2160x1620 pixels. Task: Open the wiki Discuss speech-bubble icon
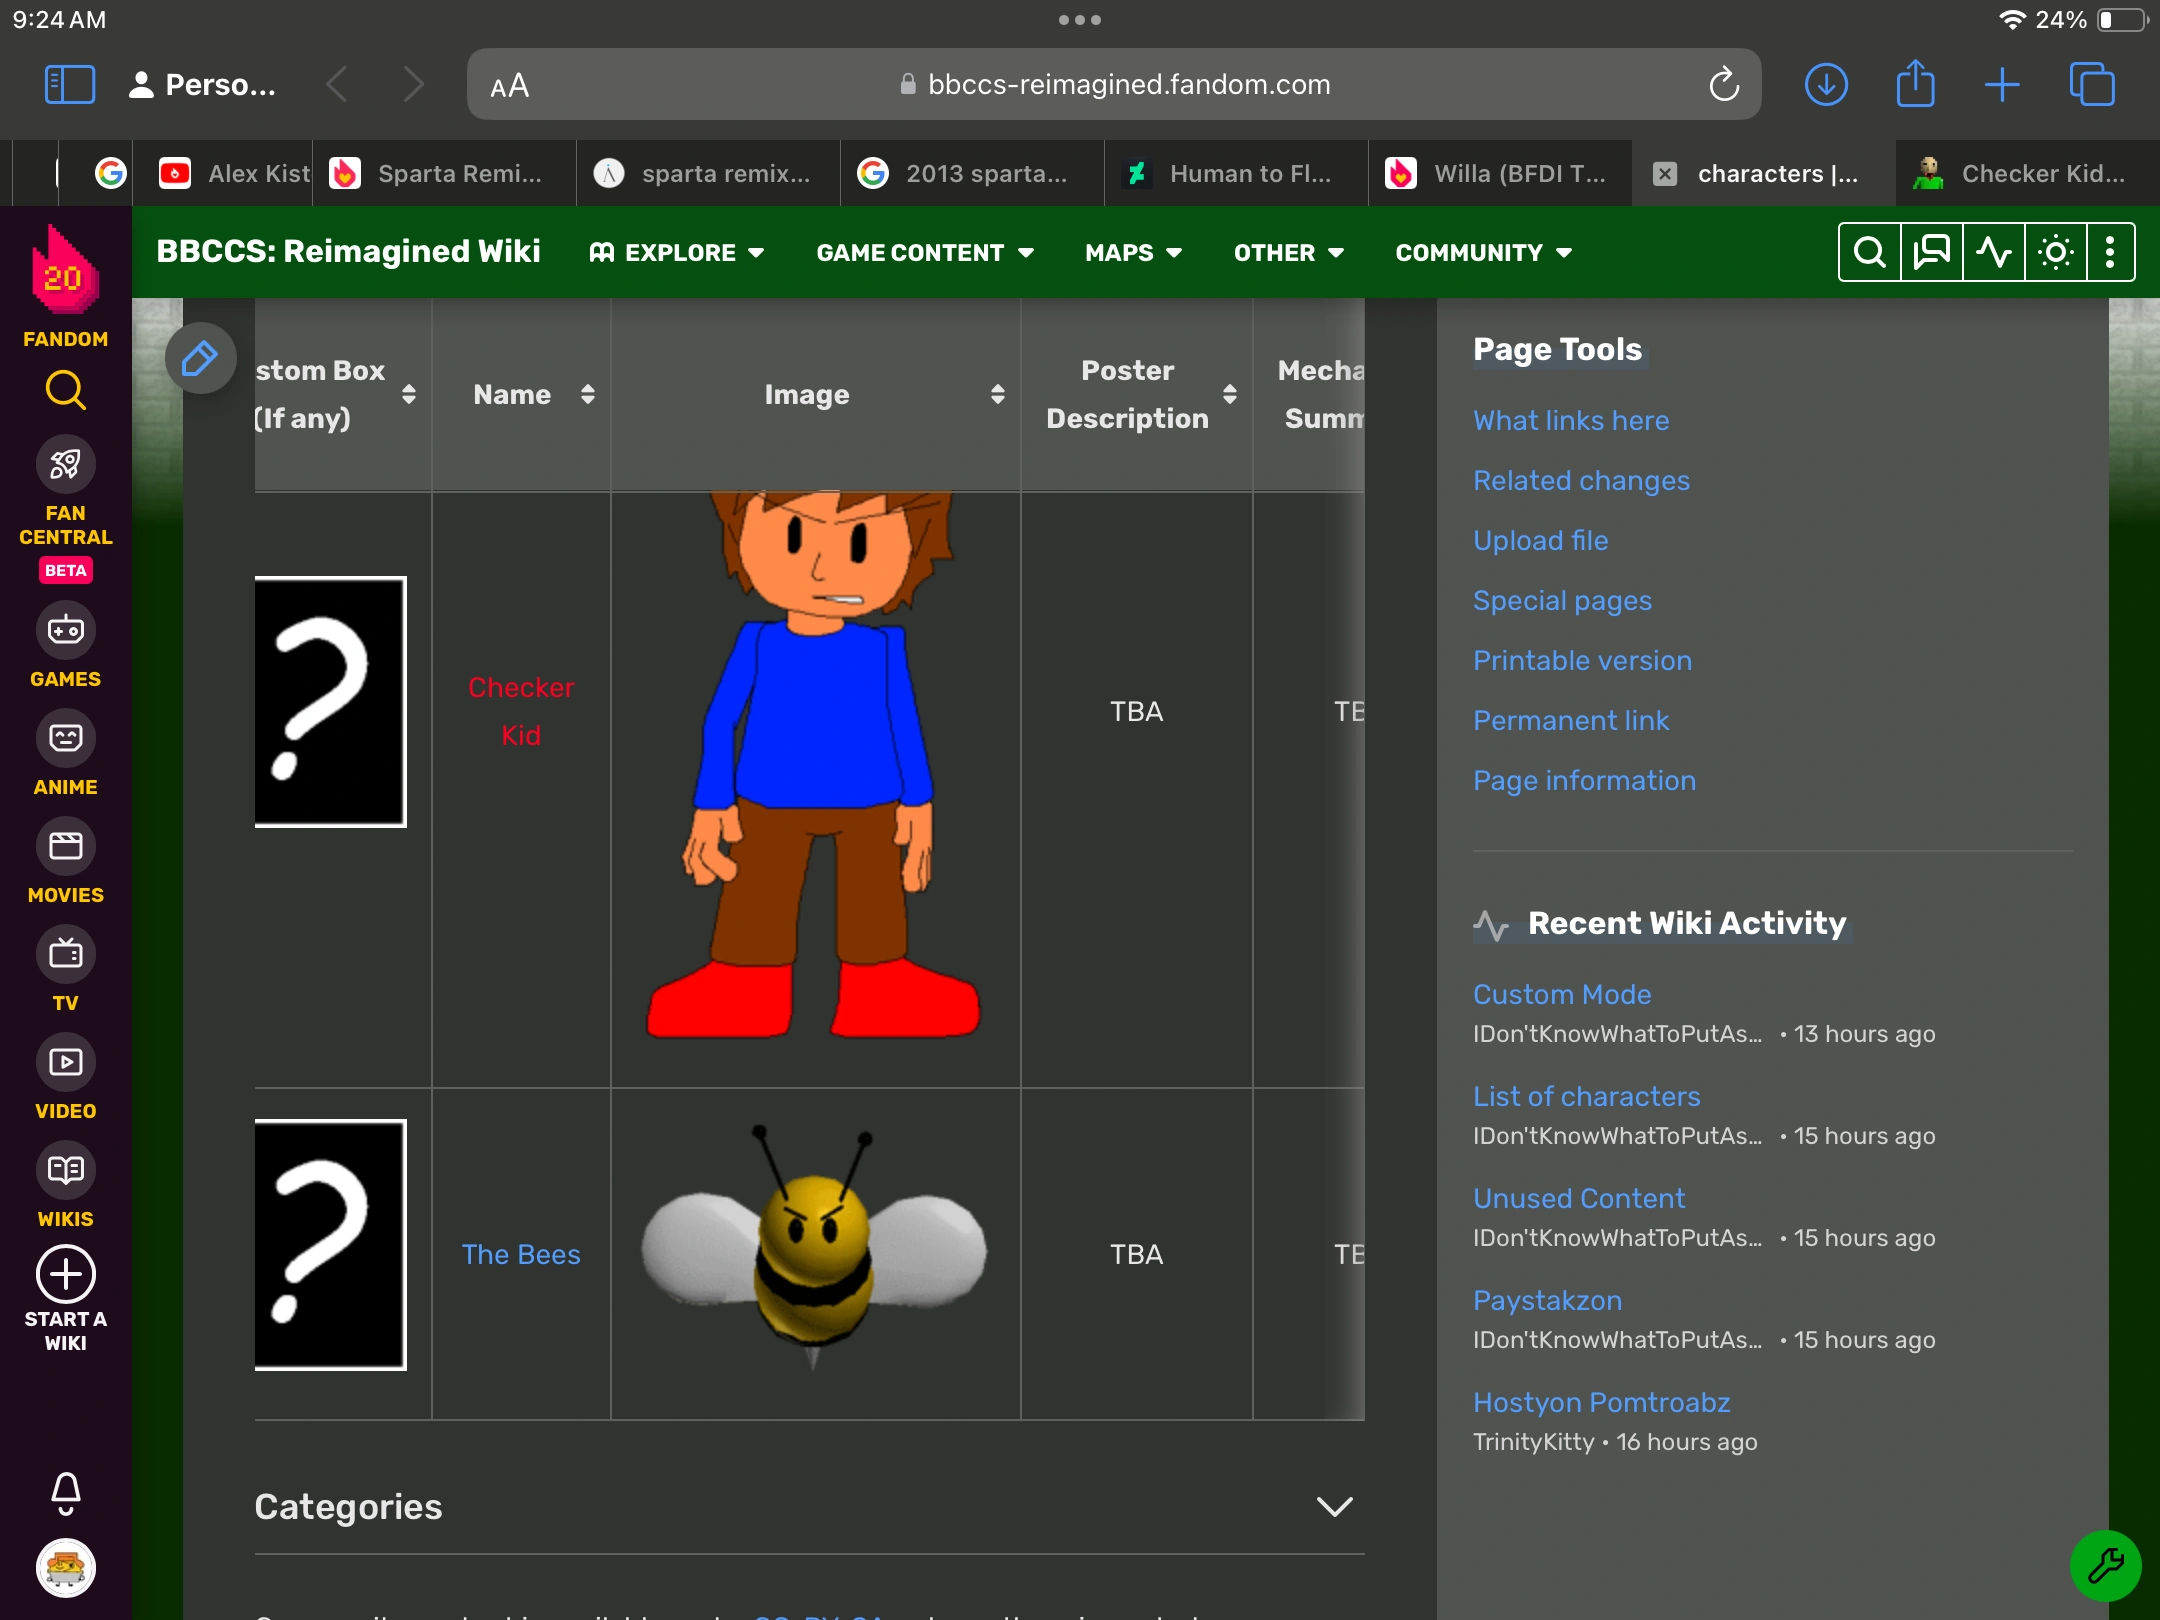click(1931, 252)
